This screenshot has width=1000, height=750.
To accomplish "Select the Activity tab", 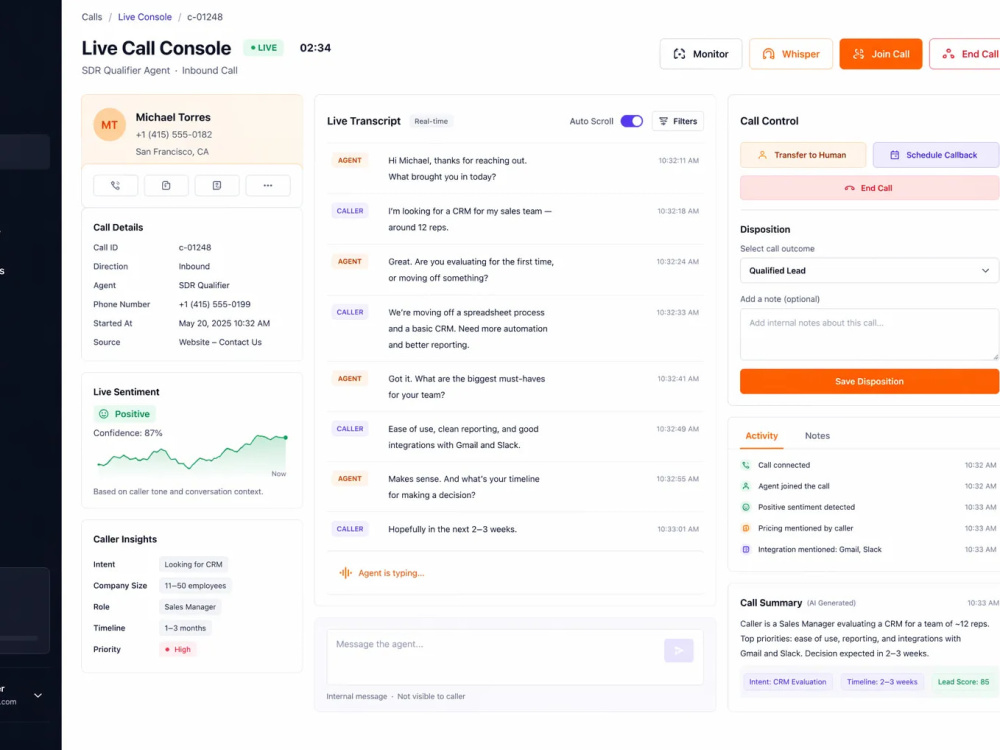I will tap(761, 436).
